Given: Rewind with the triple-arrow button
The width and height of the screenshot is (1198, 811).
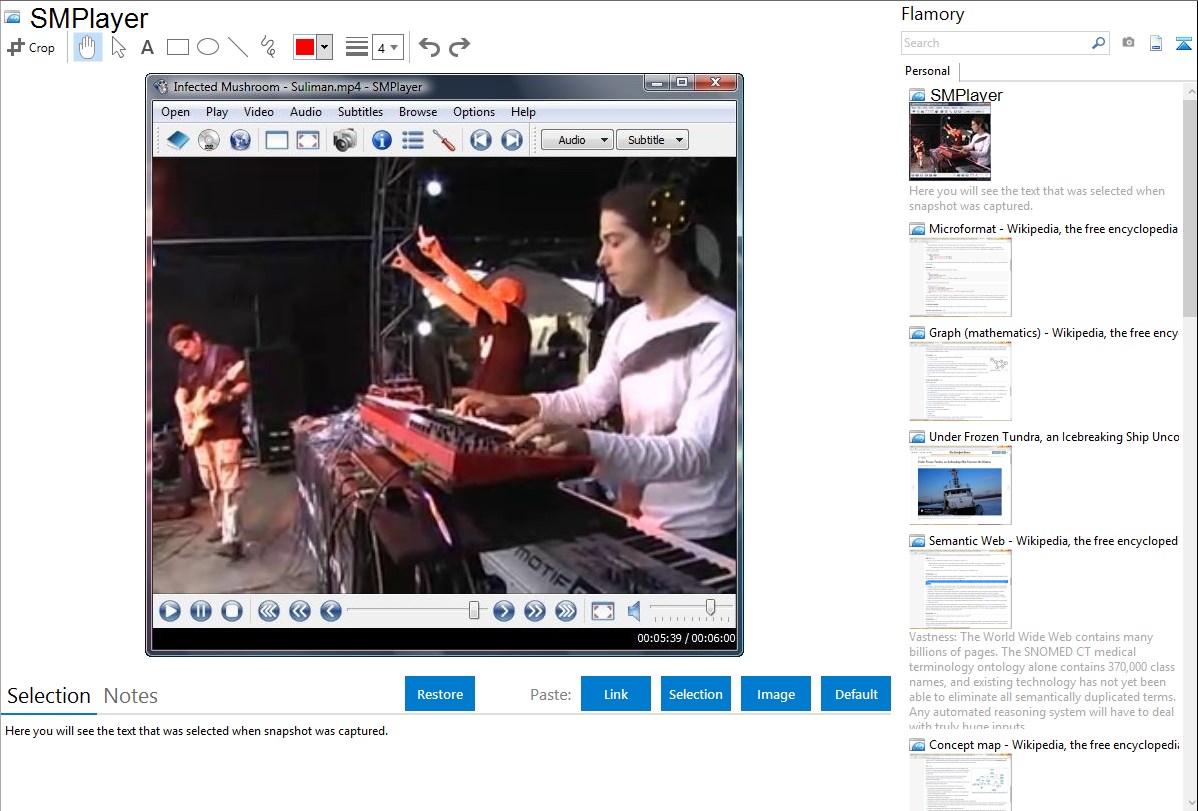Looking at the screenshot, I should pyautogui.click(x=269, y=611).
